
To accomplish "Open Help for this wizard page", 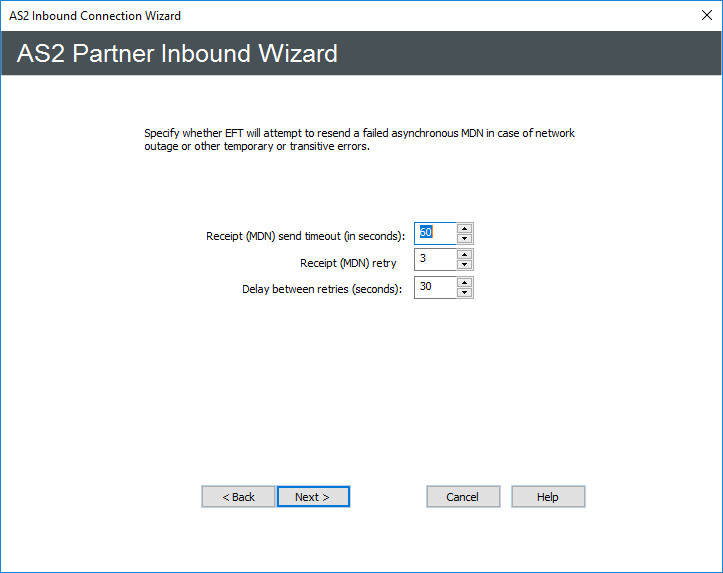I will coord(548,497).
